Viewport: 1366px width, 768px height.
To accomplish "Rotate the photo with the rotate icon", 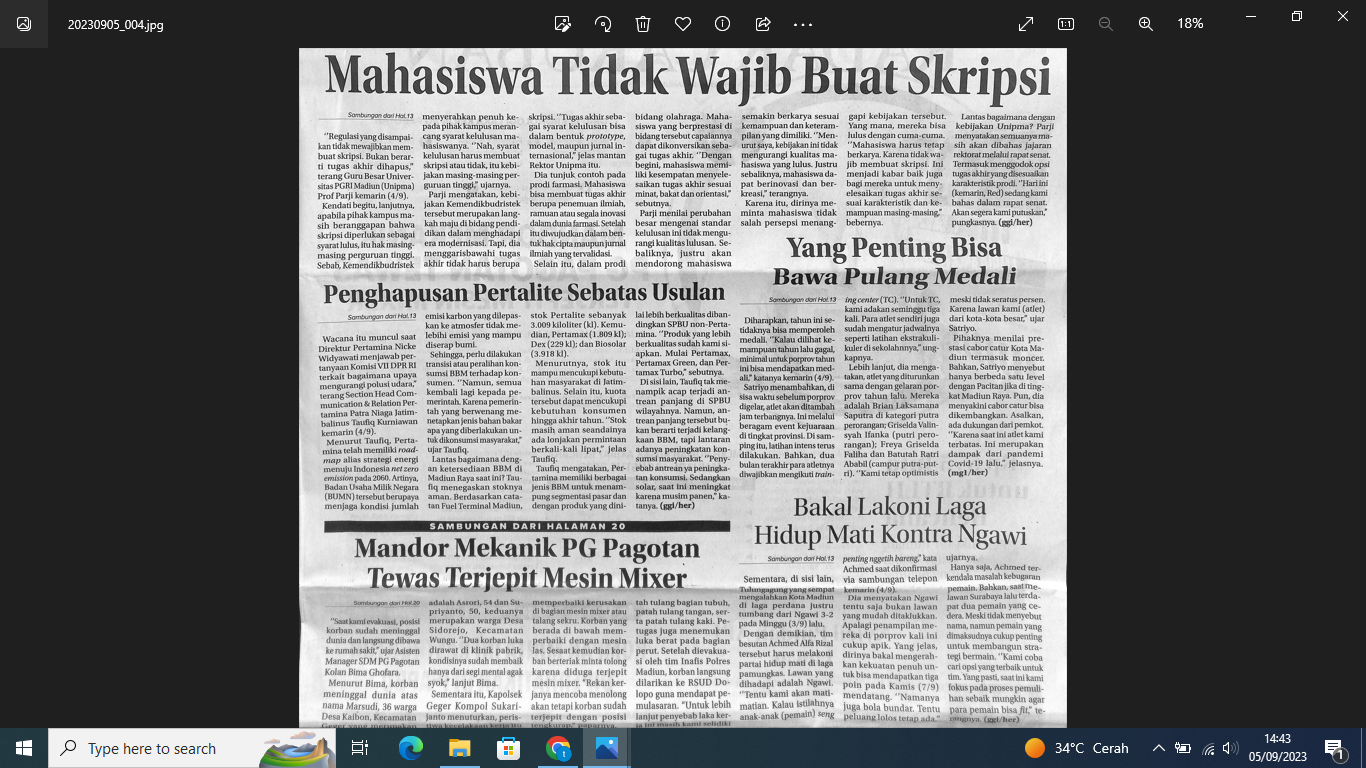I will pos(603,24).
